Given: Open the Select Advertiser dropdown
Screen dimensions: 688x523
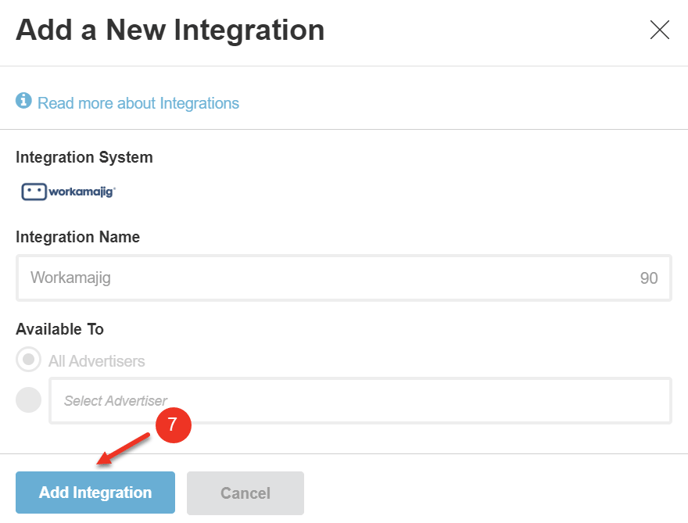Looking at the screenshot, I should pos(360,400).
